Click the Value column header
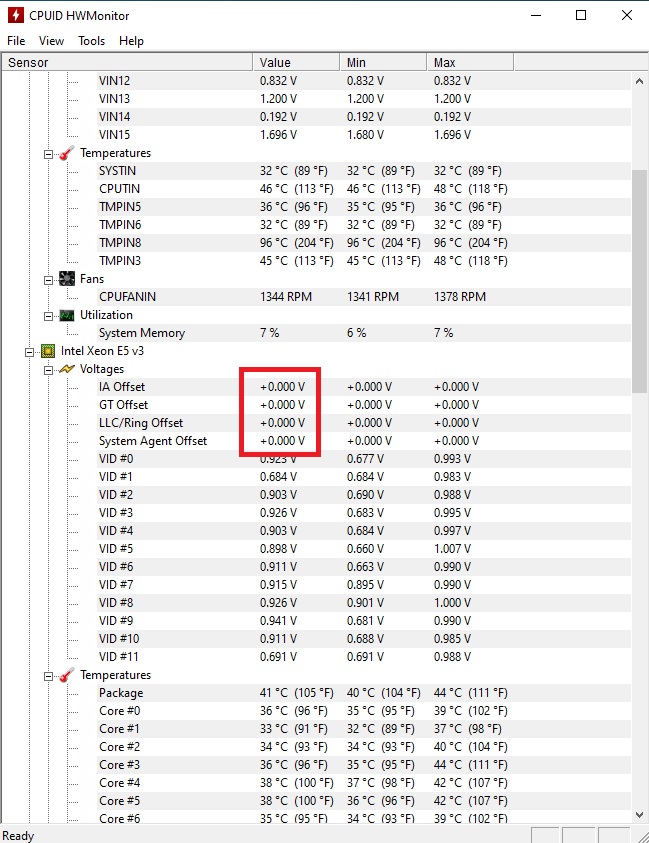Image resolution: width=649 pixels, height=843 pixels. coord(296,62)
